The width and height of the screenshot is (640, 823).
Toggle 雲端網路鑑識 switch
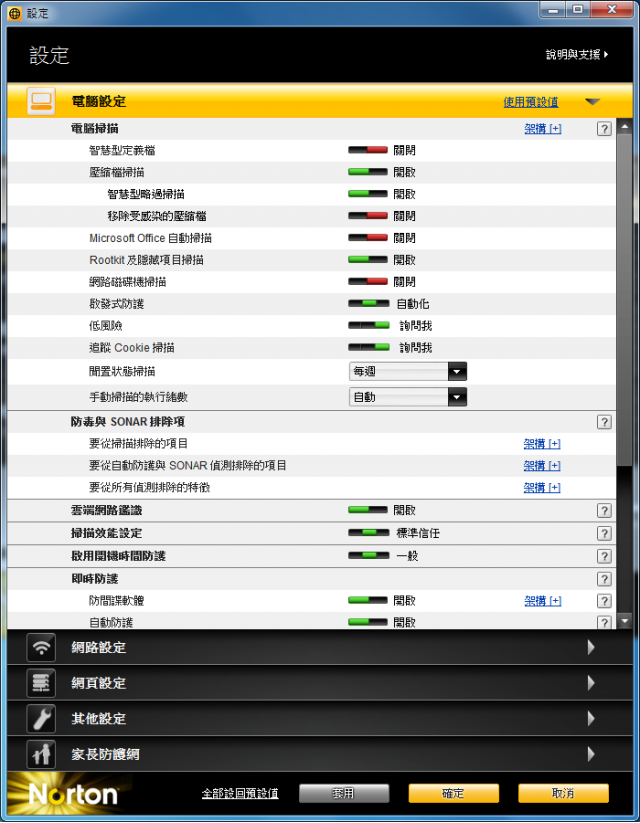pos(368,510)
